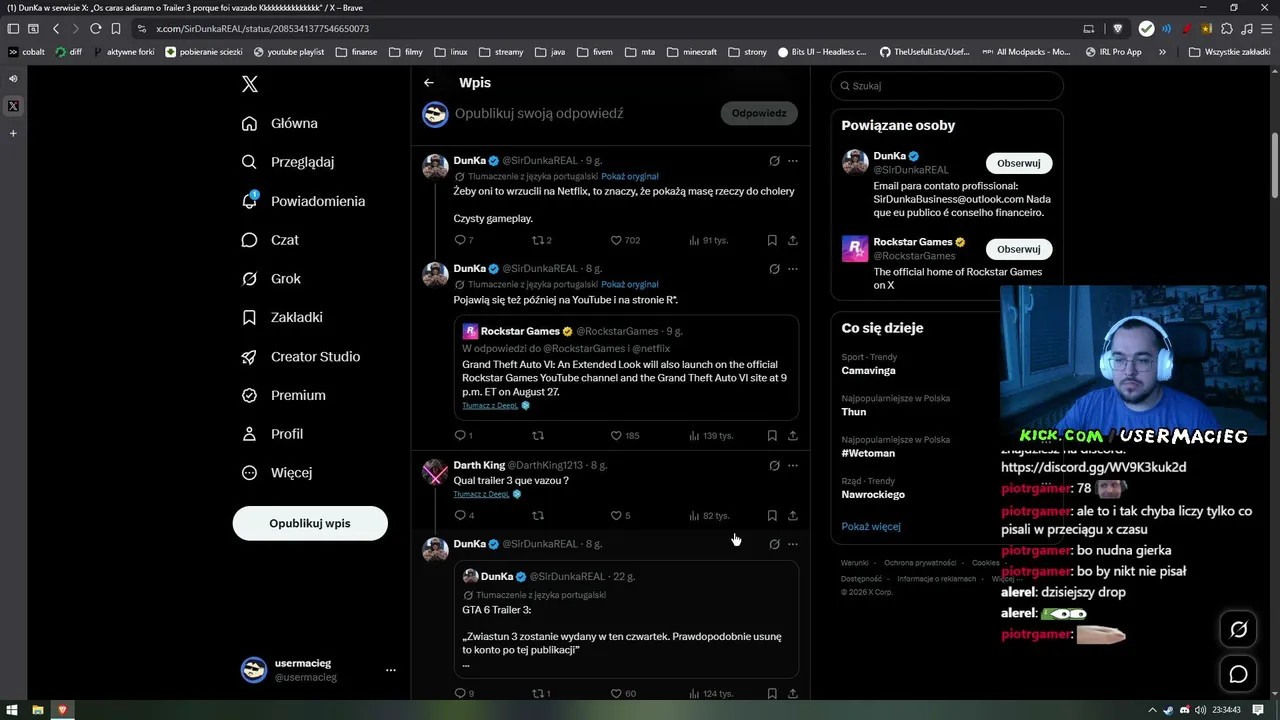Reply to Darth King's post
Image resolution: width=1280 pixels, height=720 pixels.
point(463,515)
